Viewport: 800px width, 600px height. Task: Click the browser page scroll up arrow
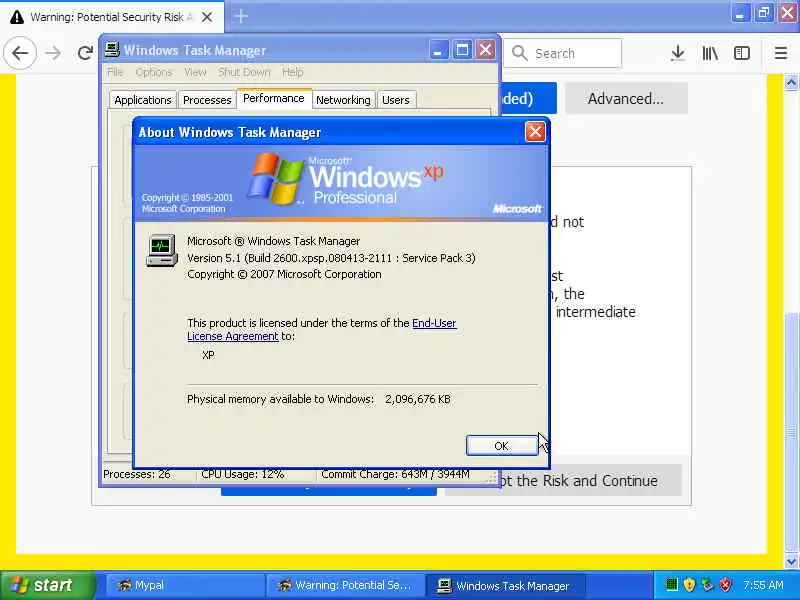point(791,82)
